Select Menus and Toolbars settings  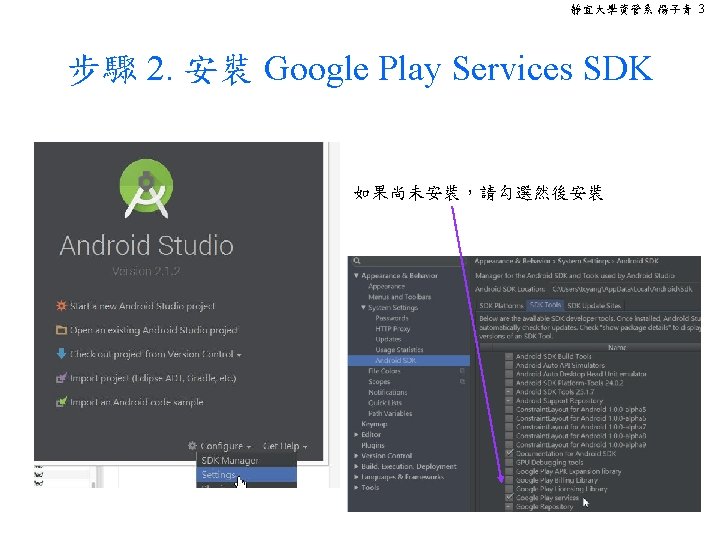(x=399, y=297)
